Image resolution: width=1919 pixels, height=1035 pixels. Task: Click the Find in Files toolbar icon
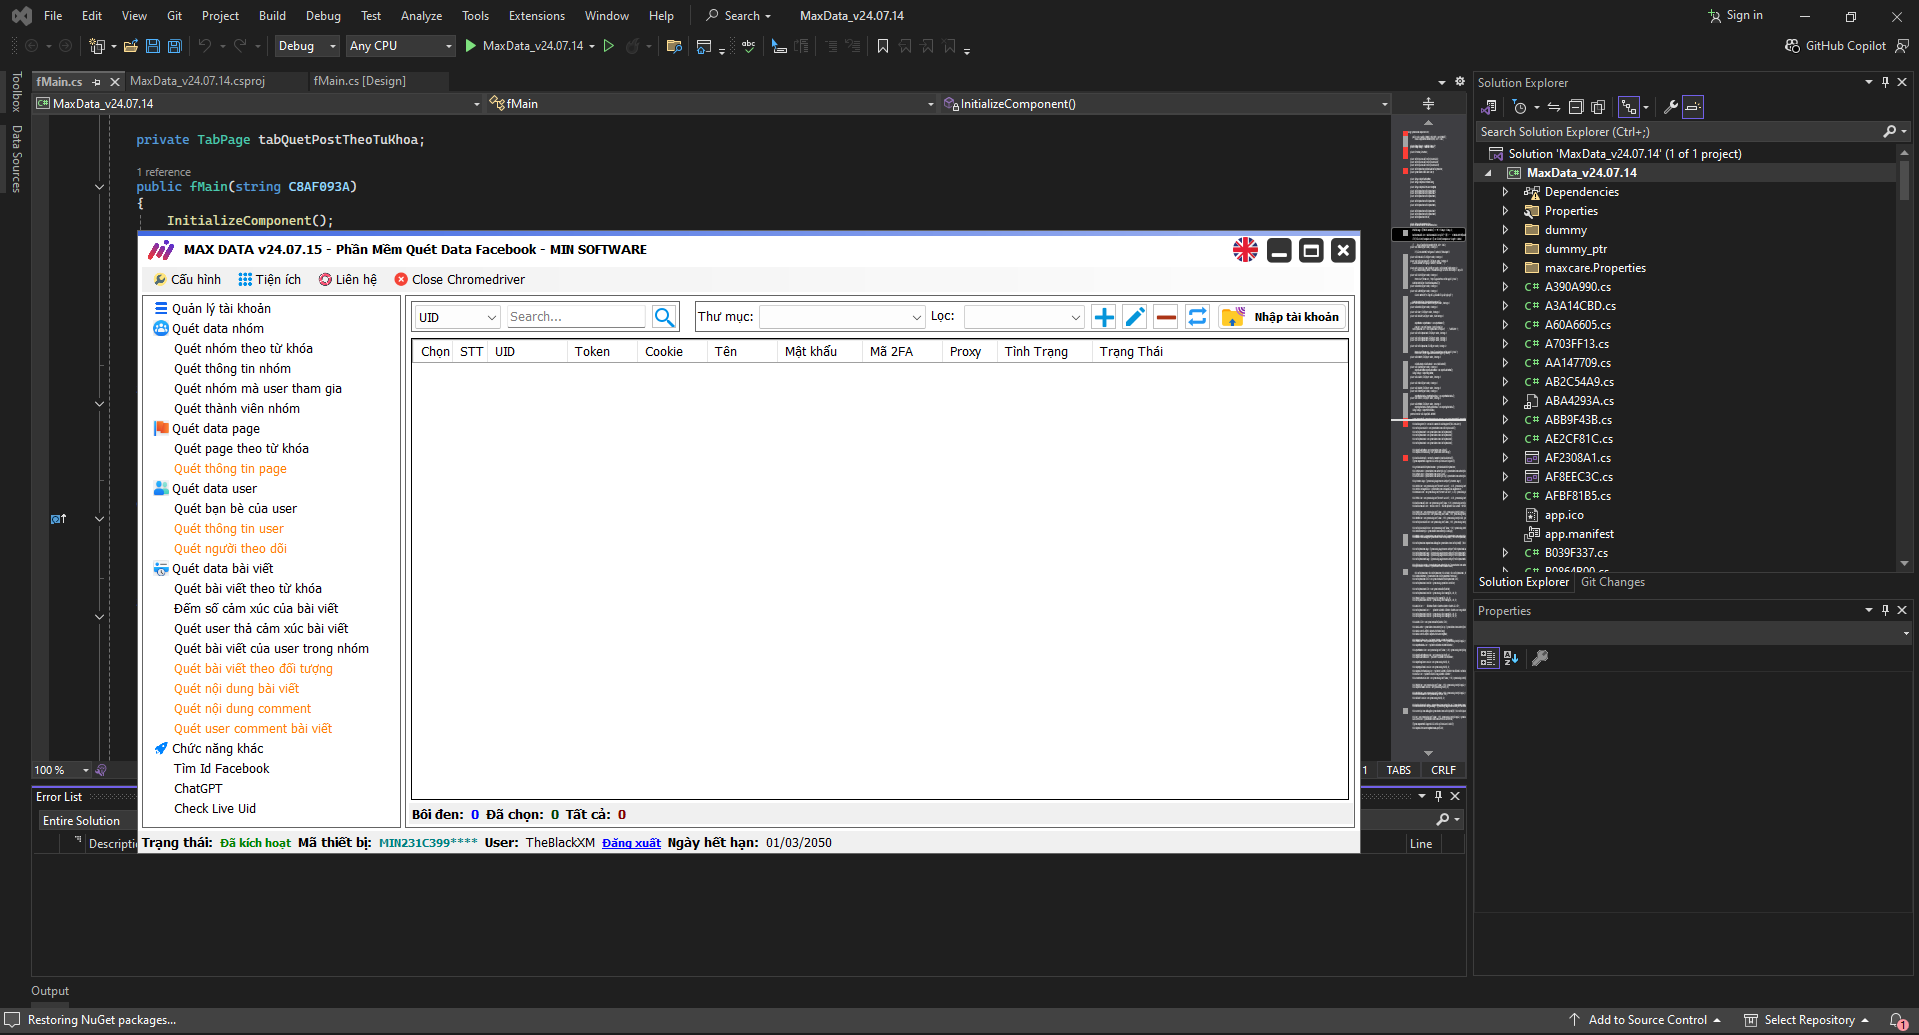[x=674, y=46]
